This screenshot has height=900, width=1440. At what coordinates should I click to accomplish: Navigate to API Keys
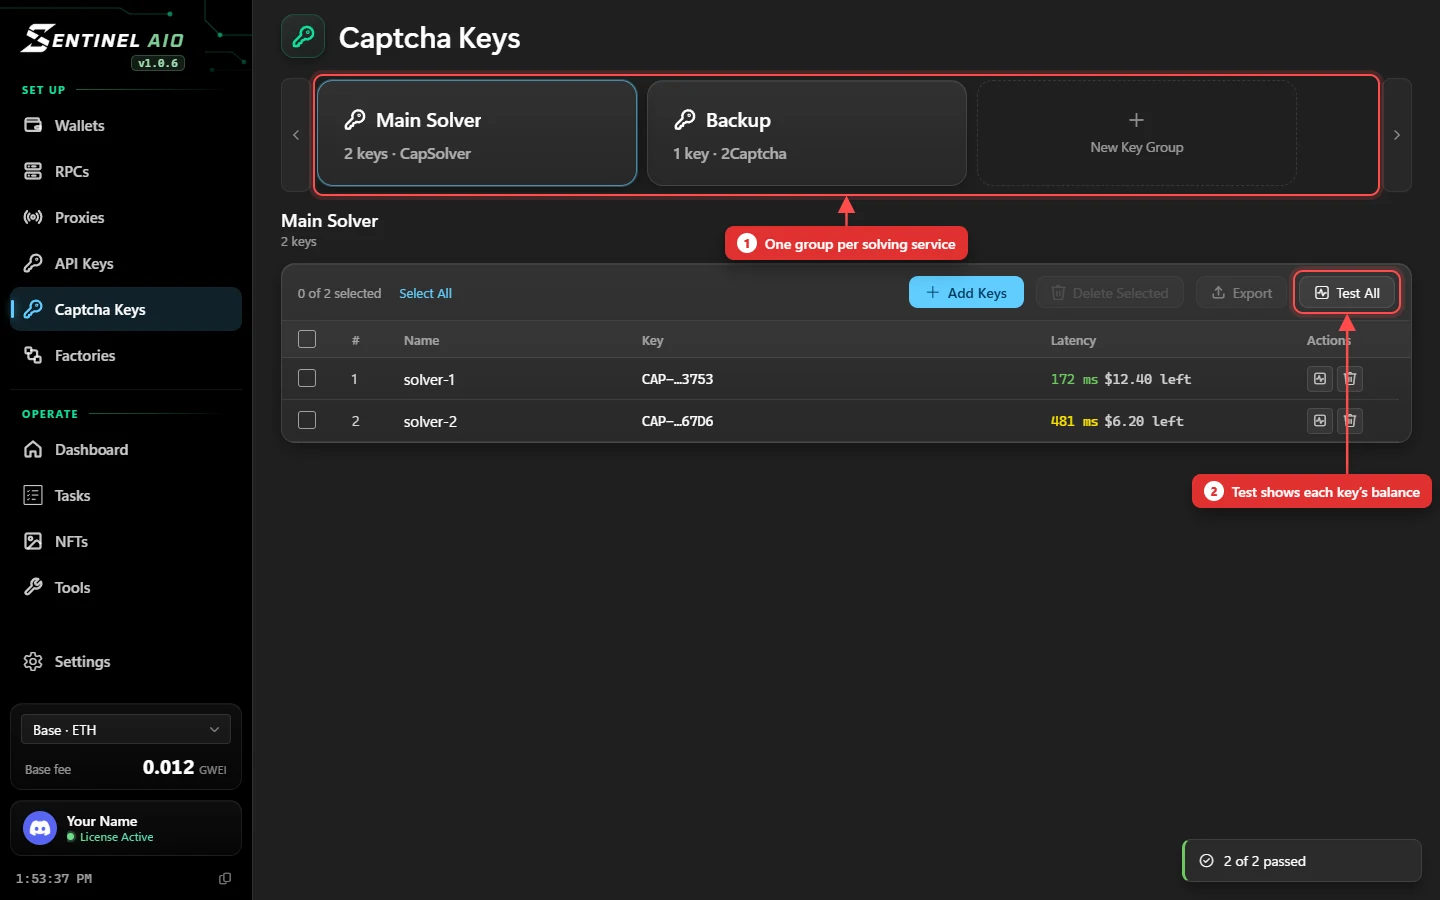click(x=126, y=263)
